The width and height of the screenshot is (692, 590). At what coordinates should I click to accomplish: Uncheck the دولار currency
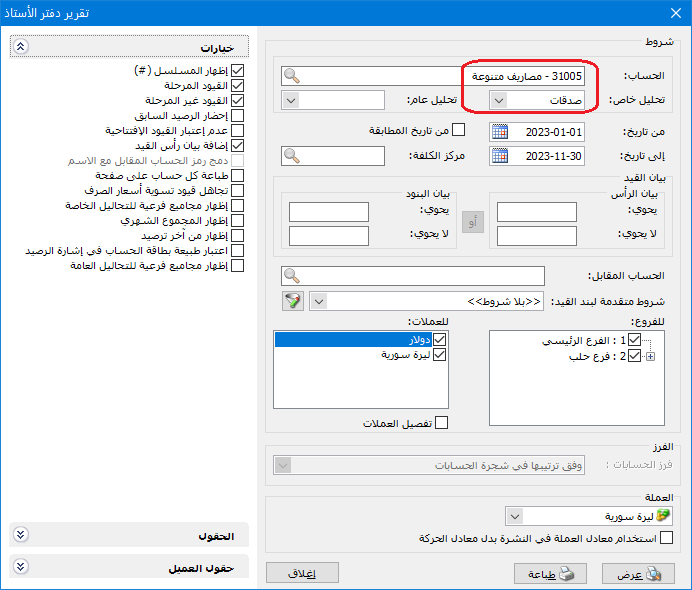coord(440,339)
